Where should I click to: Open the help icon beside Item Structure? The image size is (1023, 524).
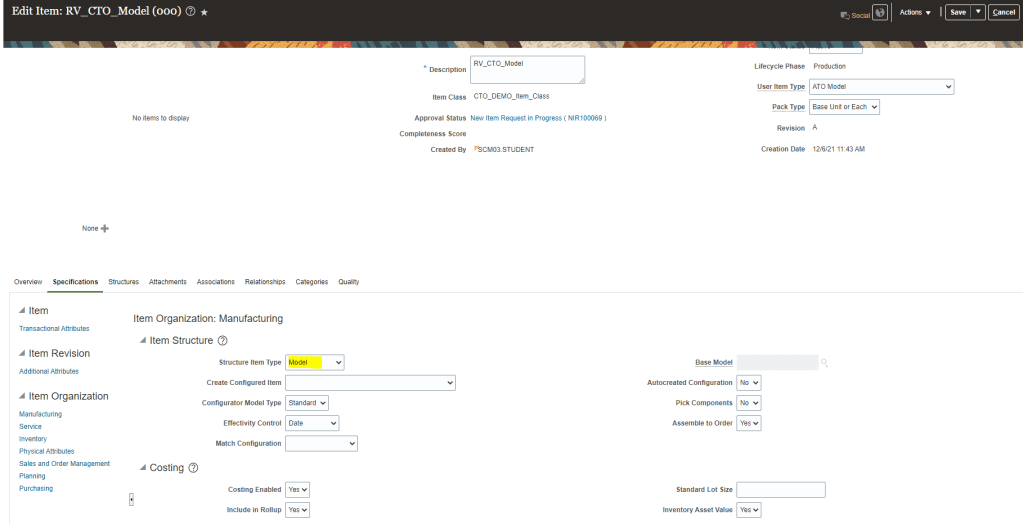(222, 341)
